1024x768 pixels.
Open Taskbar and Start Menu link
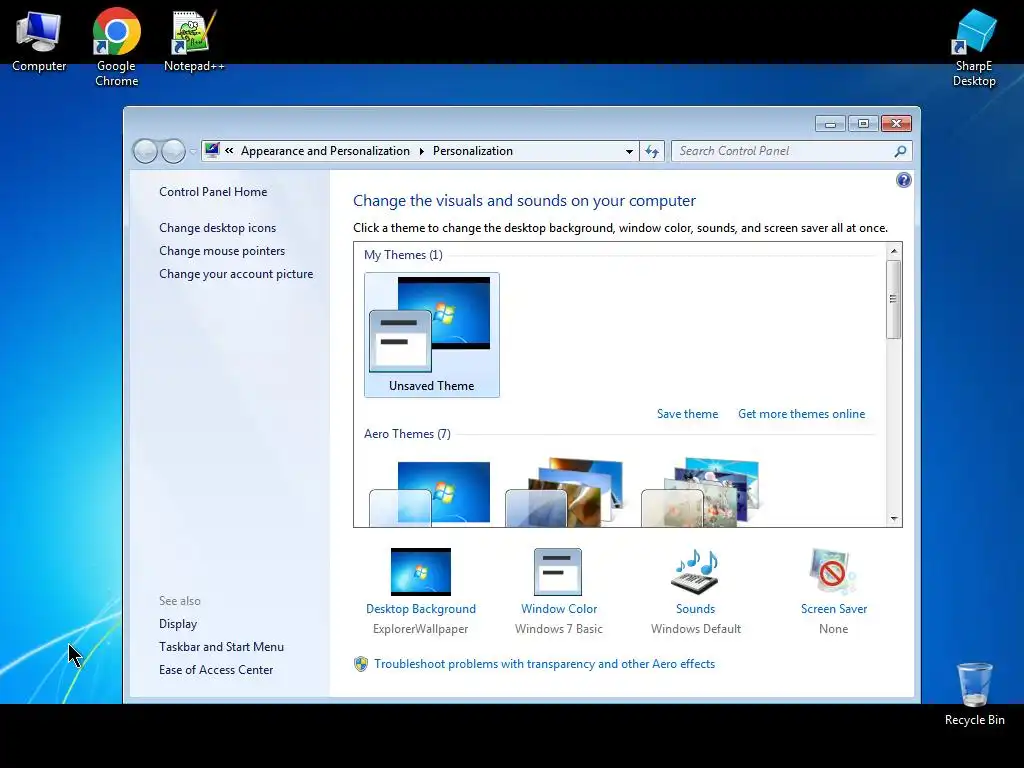click(x=221, y=647)
